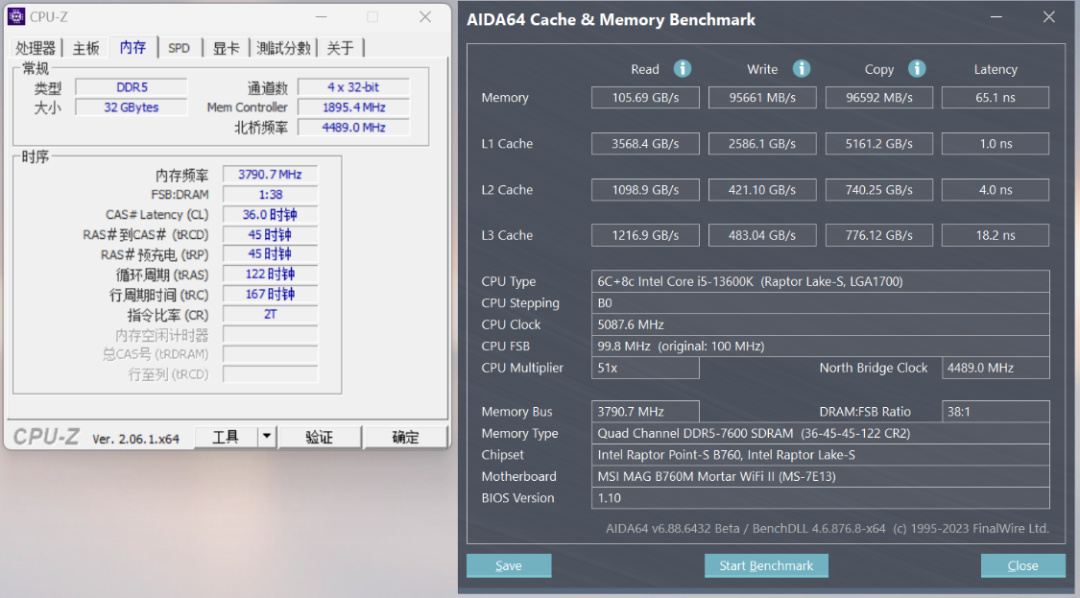Click AIDA64 North Bridge Clock value 4489.0 MHz

(995, 368)
